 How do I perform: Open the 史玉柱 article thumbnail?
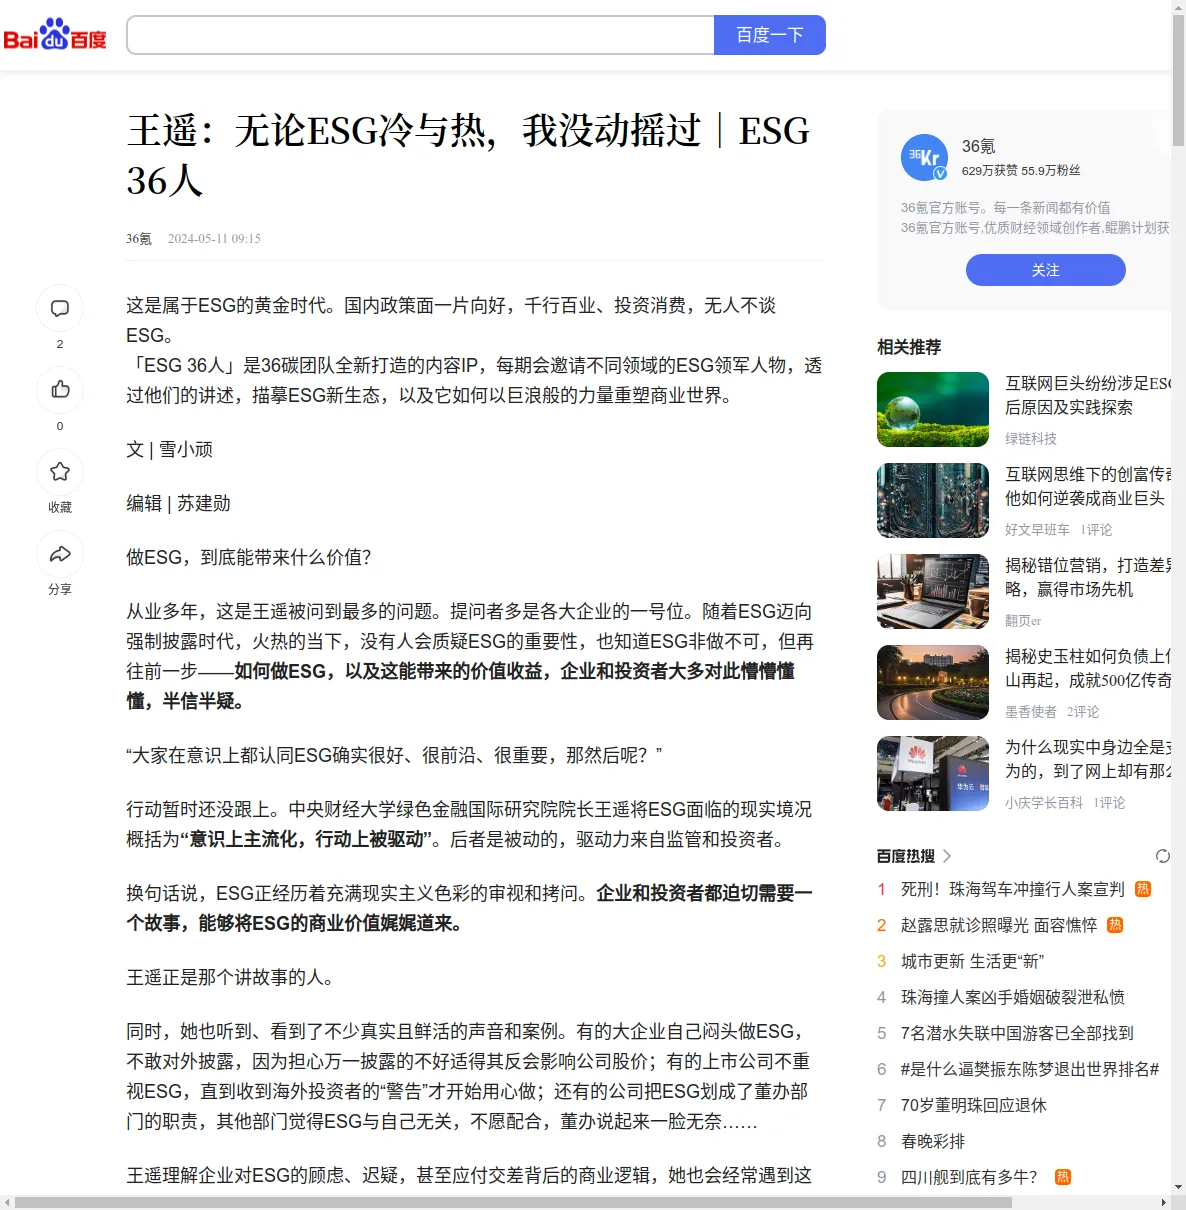pos(933,683)
